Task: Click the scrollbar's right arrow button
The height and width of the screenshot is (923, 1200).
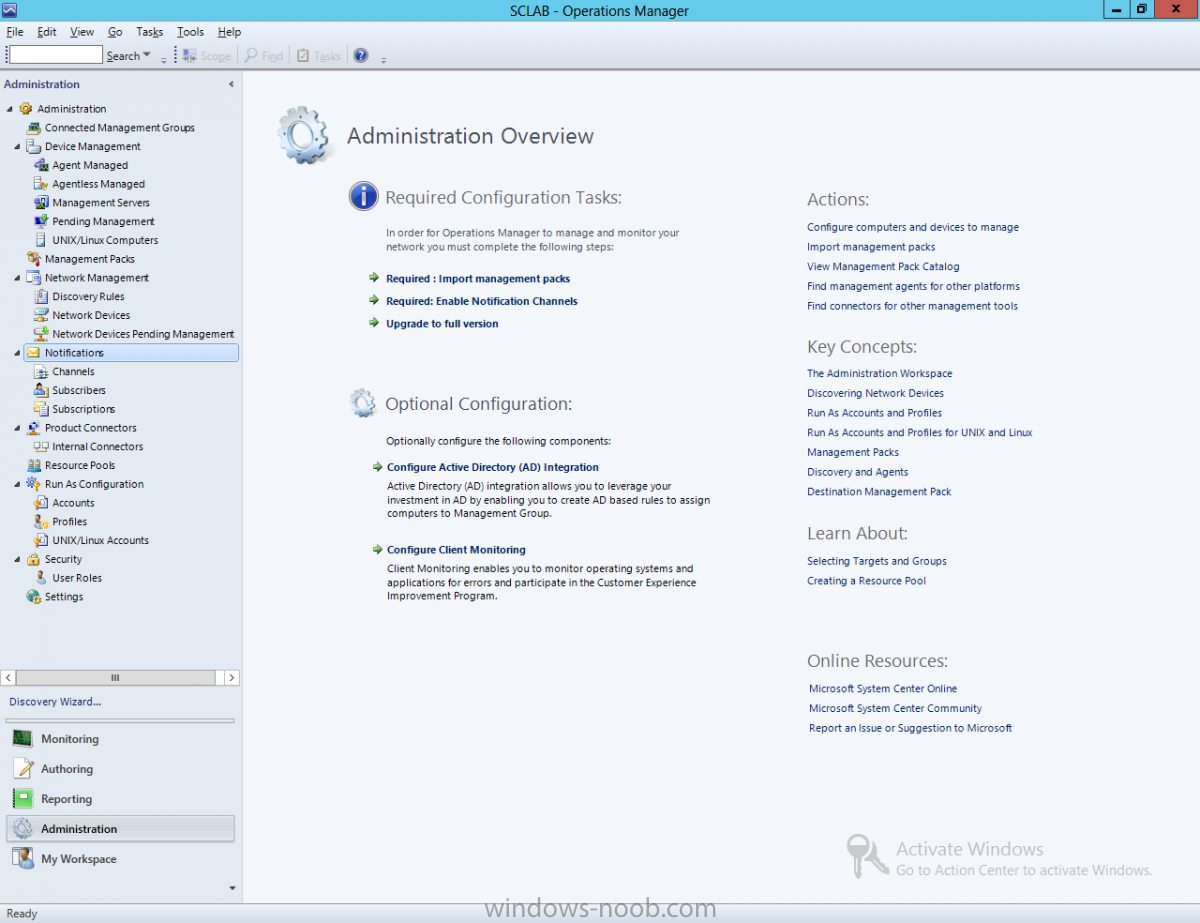Action: coord(232,678)
